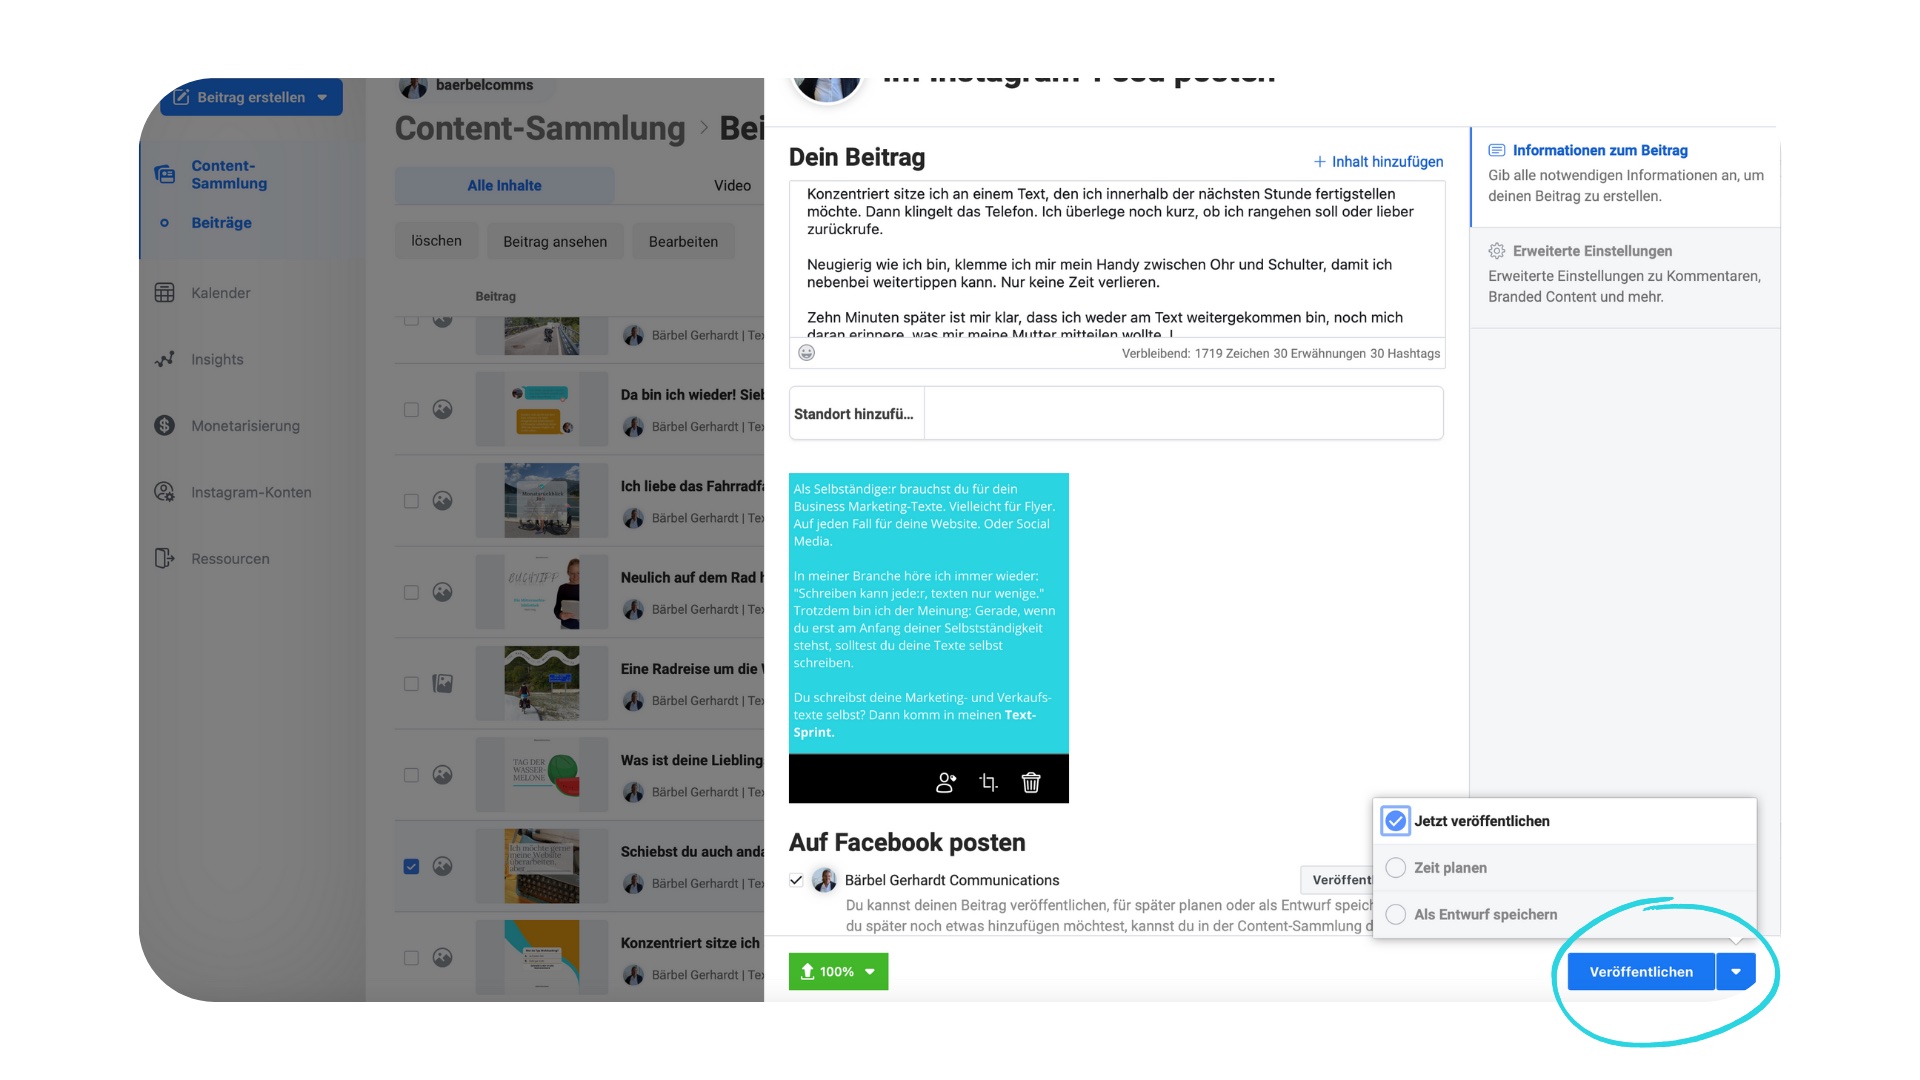Click the Kalender navigation icon
The height and width of the screenshot is (1080, 1920).
(x=164, y=293)
